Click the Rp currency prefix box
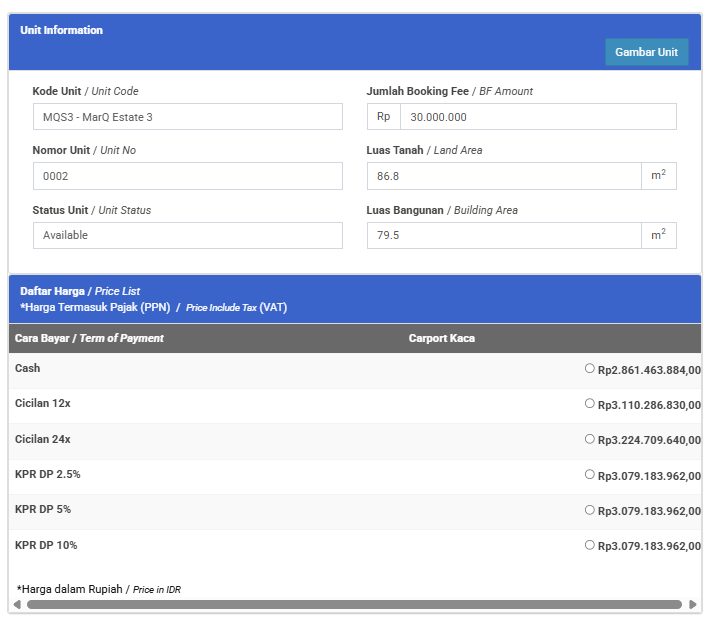 (383, 117)
